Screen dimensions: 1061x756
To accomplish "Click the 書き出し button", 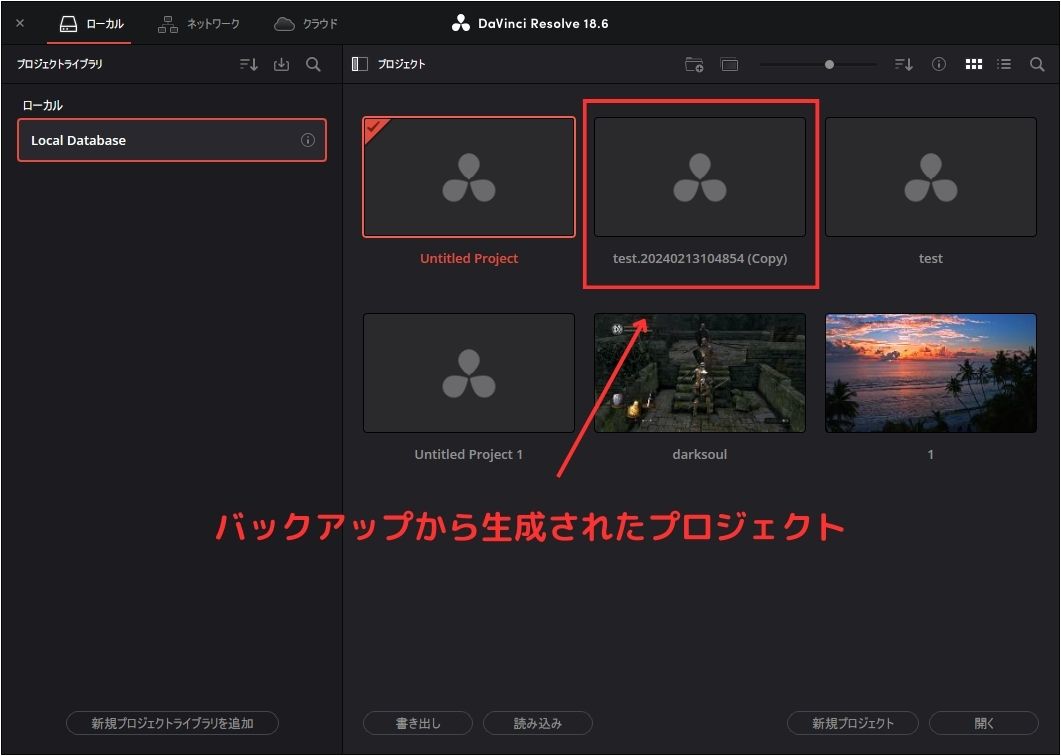I will point(417,723).
